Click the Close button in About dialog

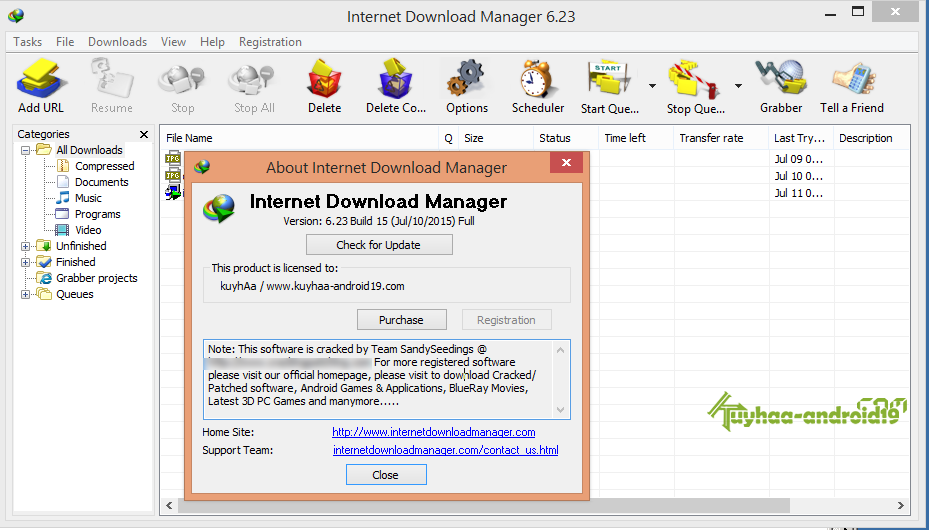pyautogui.click(x=386, y=475)
